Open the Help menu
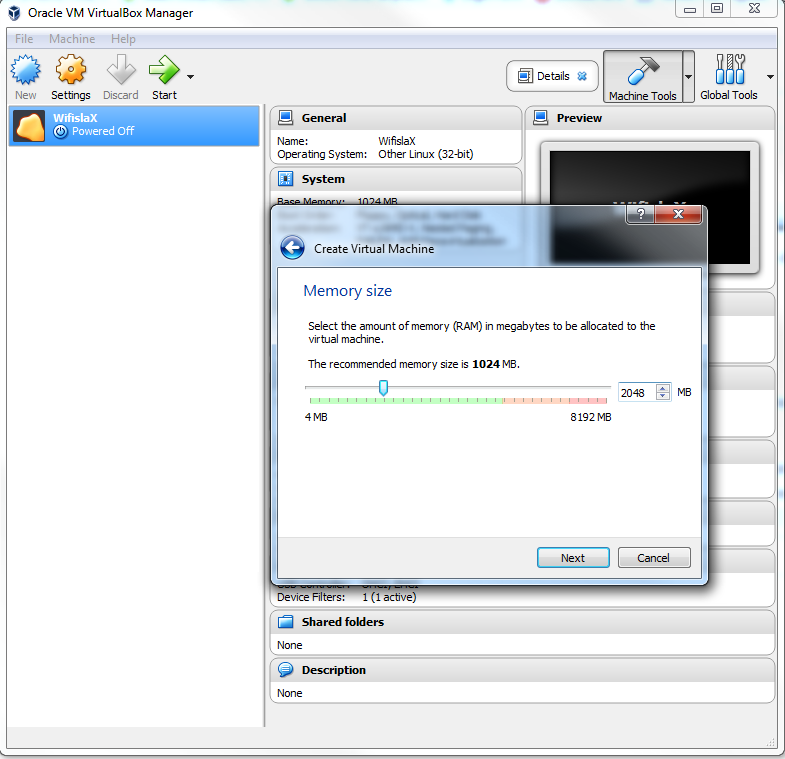 click(x=123, y=39)
